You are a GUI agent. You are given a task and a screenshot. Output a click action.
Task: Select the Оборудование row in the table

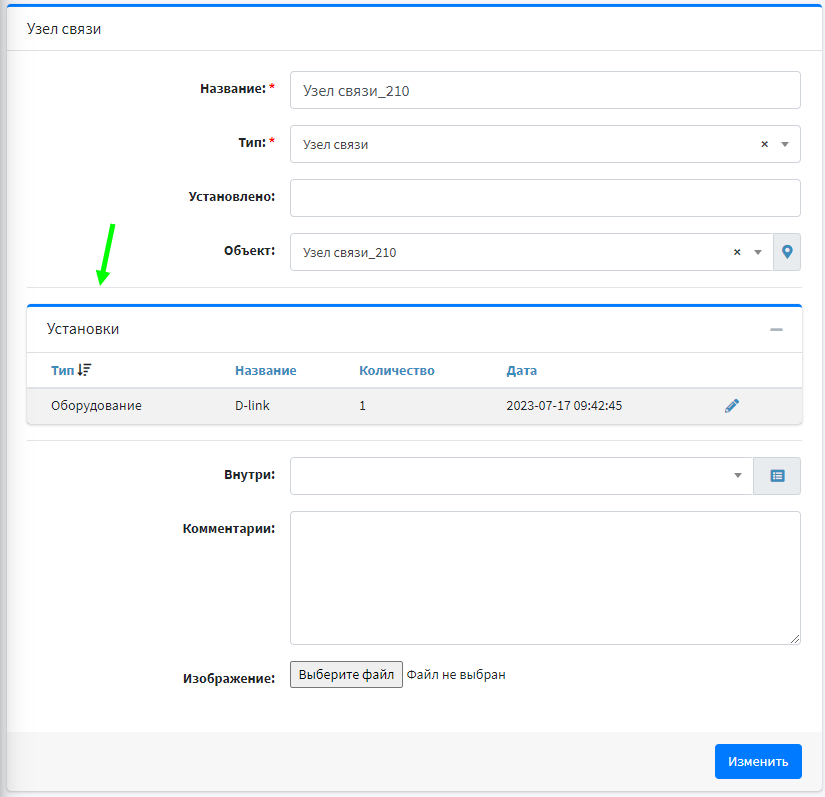97,406
